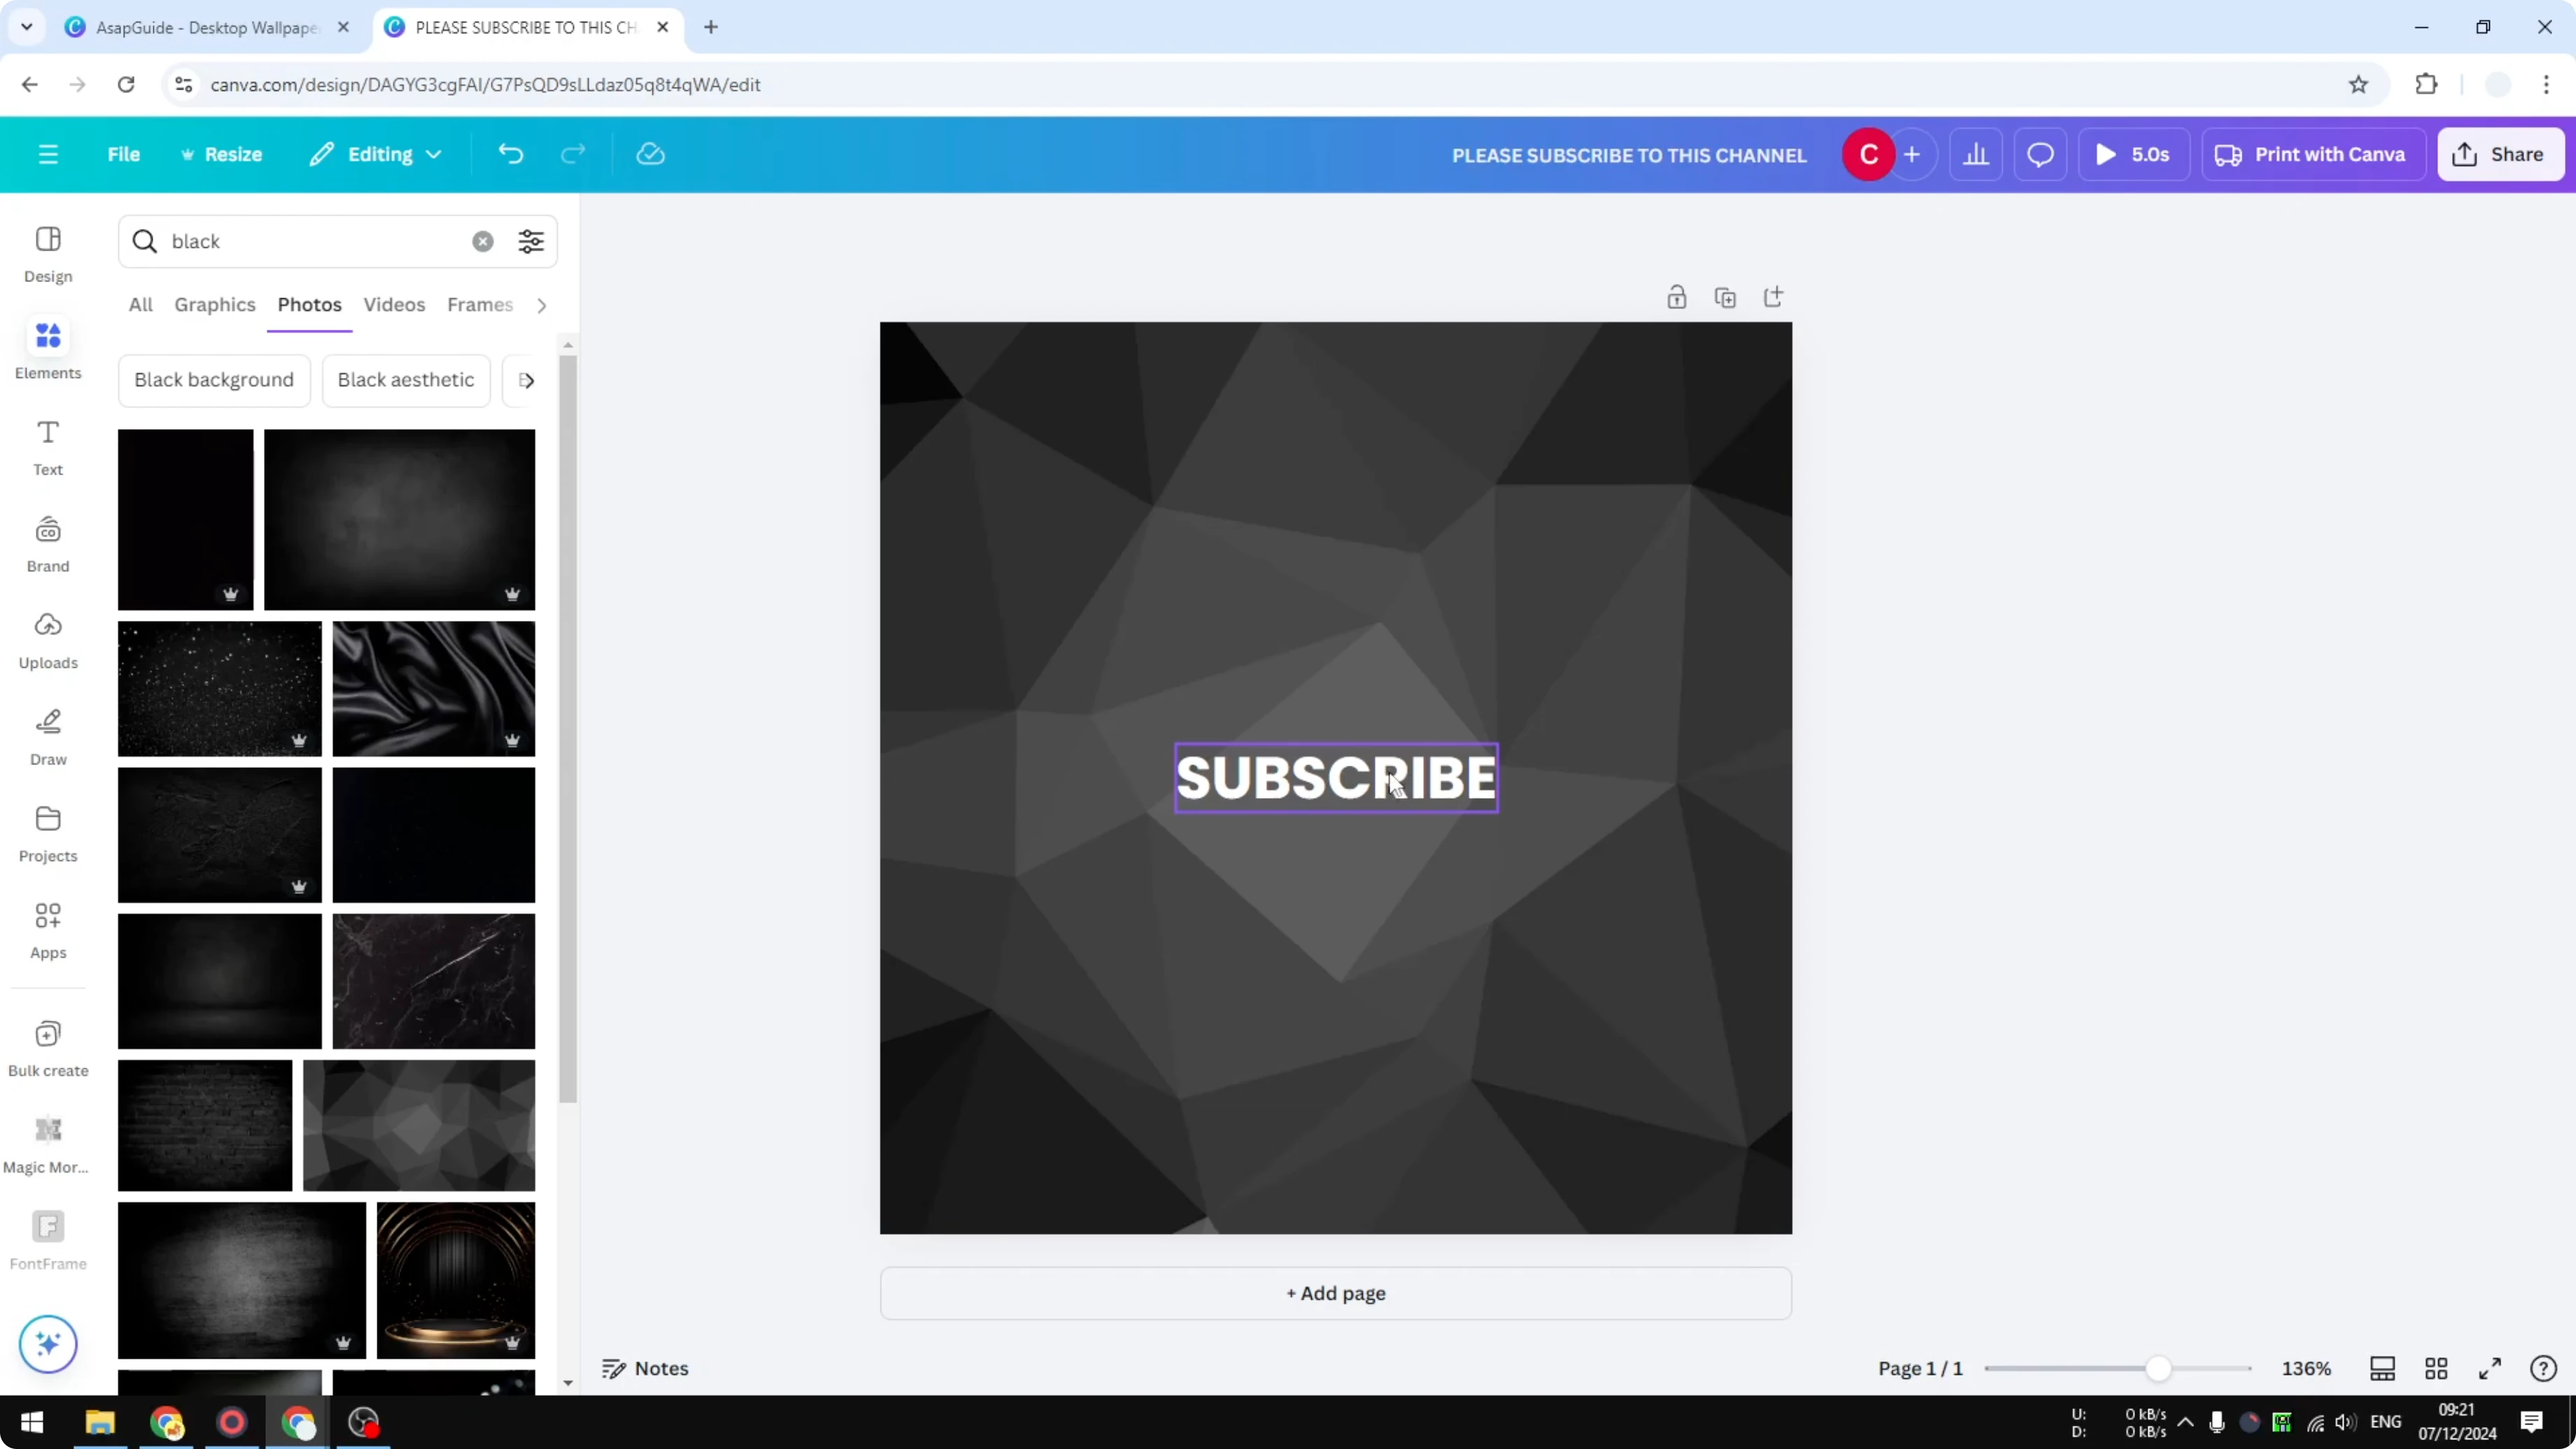Show more category tabs with chevron

click(542, 305)
